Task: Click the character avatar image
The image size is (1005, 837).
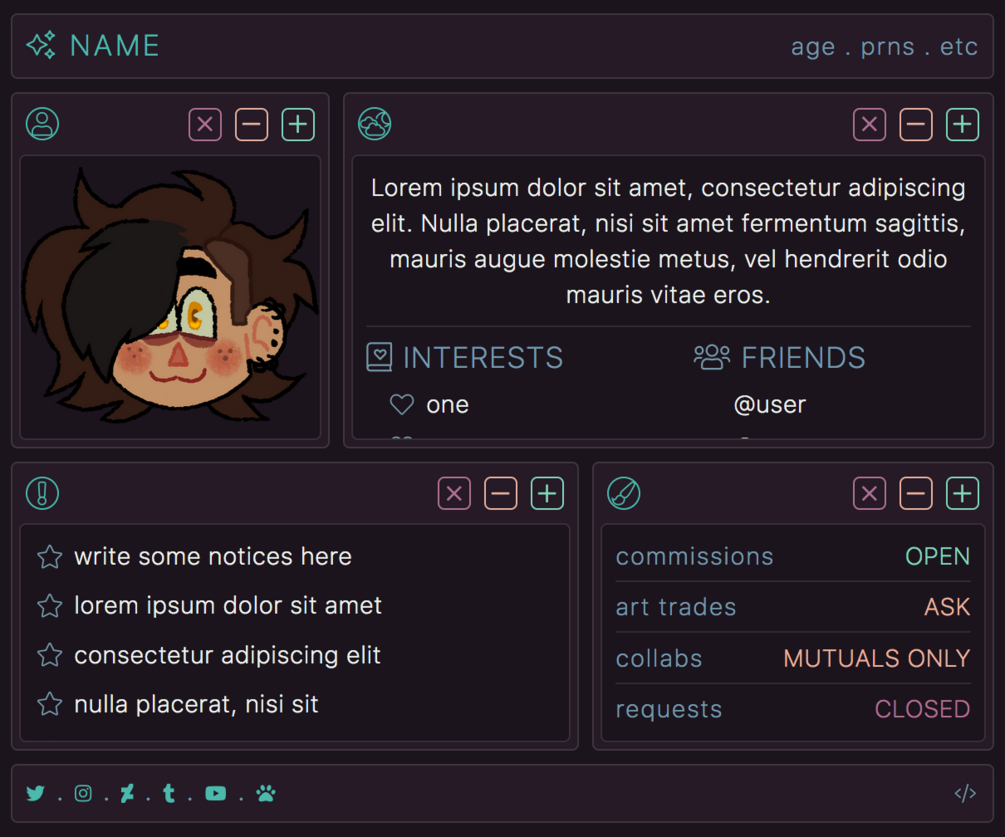Action: (x=170, y=297)
